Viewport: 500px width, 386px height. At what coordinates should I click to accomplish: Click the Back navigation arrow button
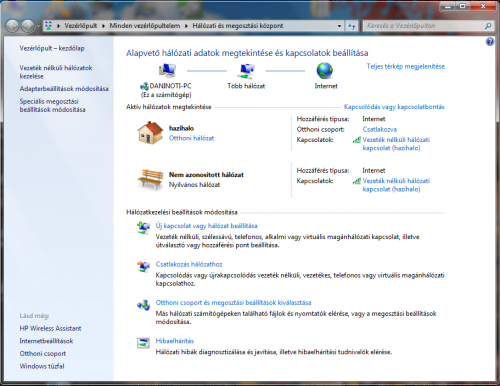(x=12, y=26)
